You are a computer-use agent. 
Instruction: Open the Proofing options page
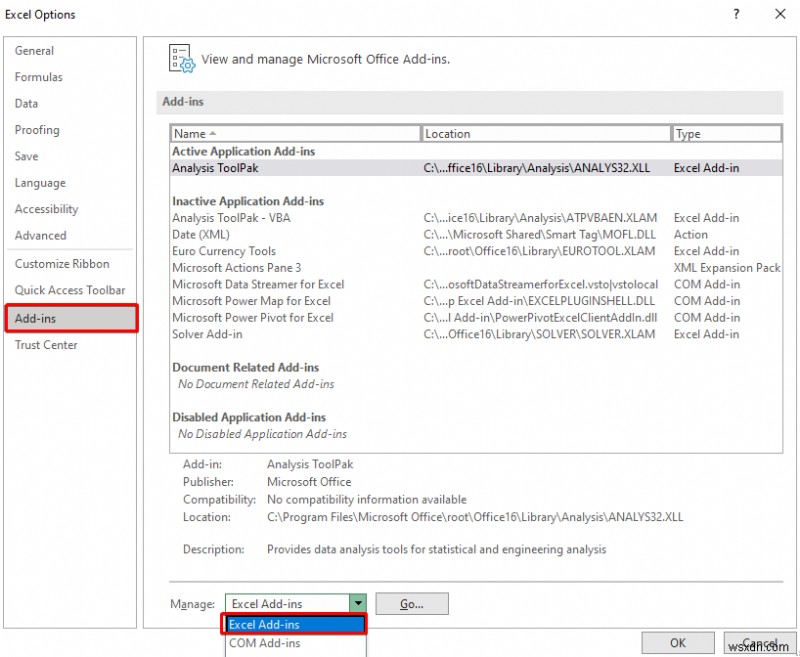(x=37, y=129)
